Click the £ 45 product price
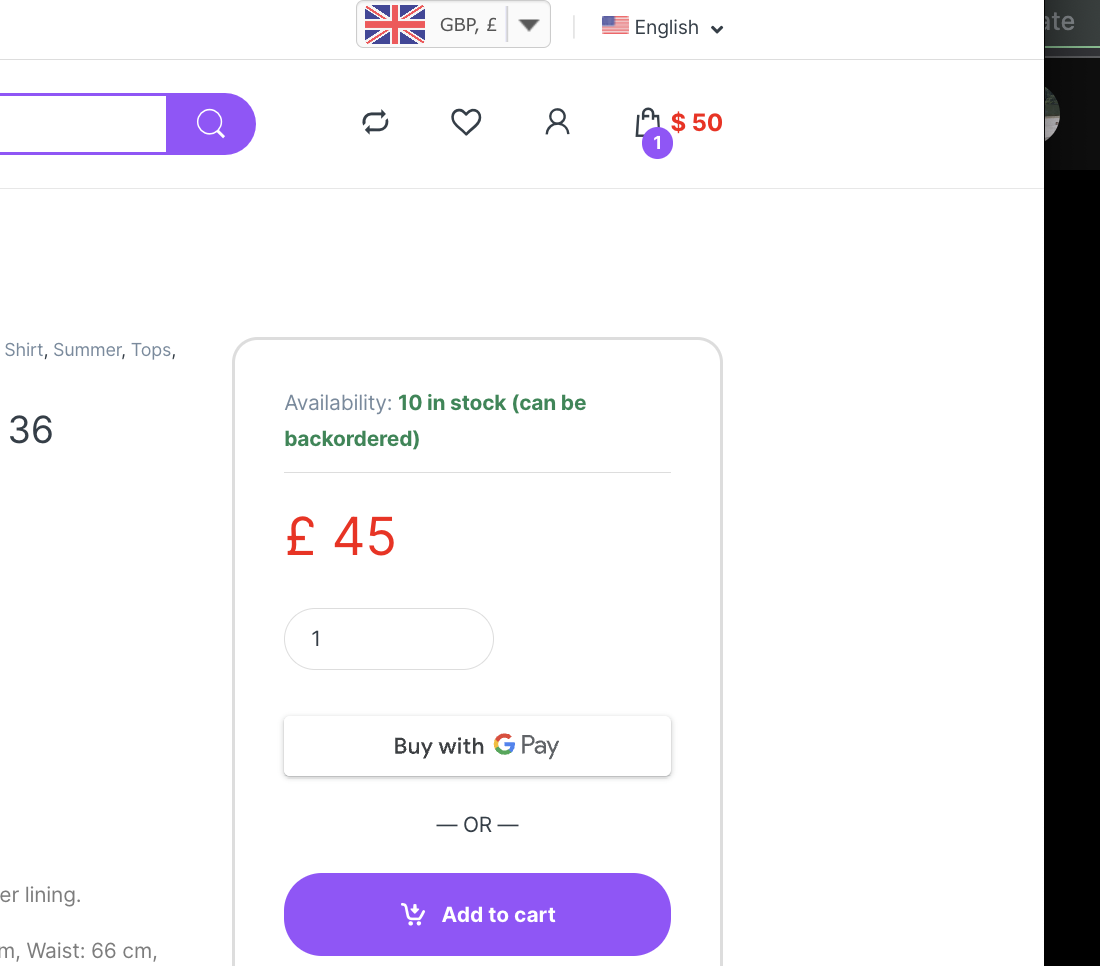1100x966 pixels. tap(341, 537)
